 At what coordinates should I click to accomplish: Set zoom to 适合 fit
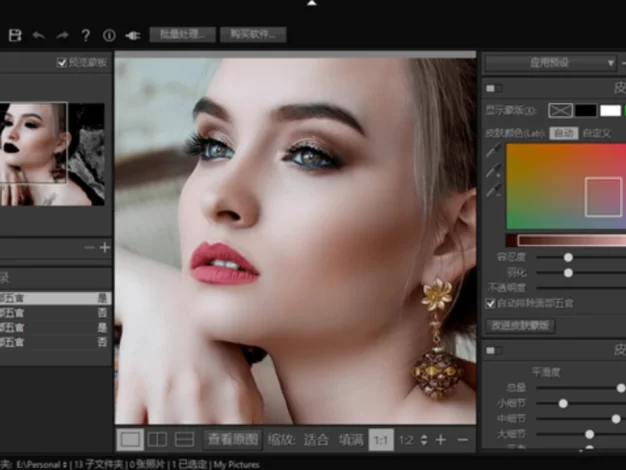tap(316, 440)
